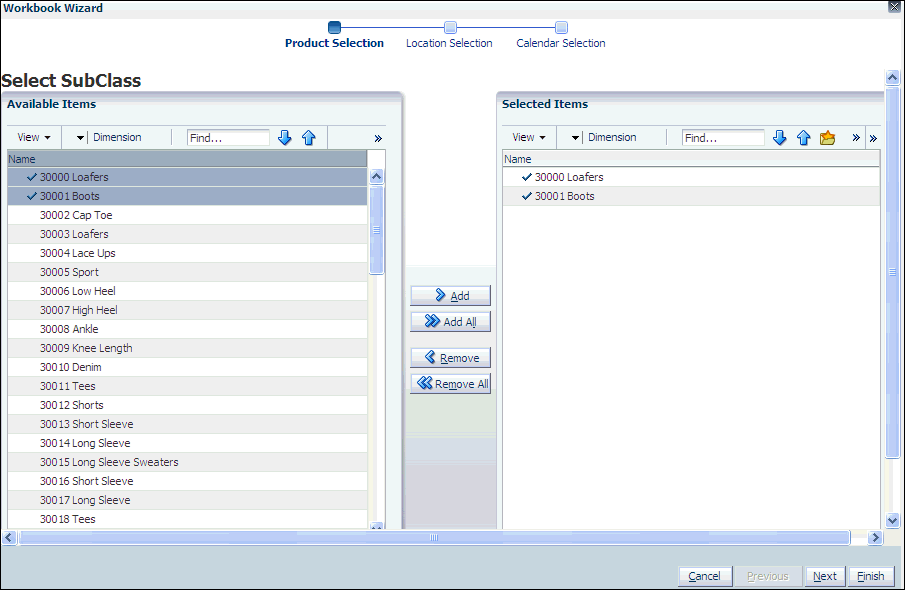Select 30009 Knee Length row
Screen dimensions: 905x590
187,349
